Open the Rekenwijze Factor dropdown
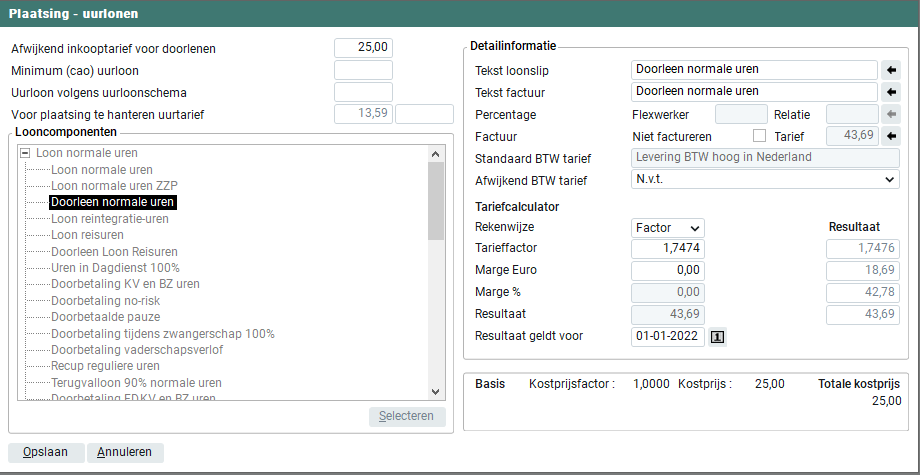Viewport: 920px width, 475px height. pos(668,228)
